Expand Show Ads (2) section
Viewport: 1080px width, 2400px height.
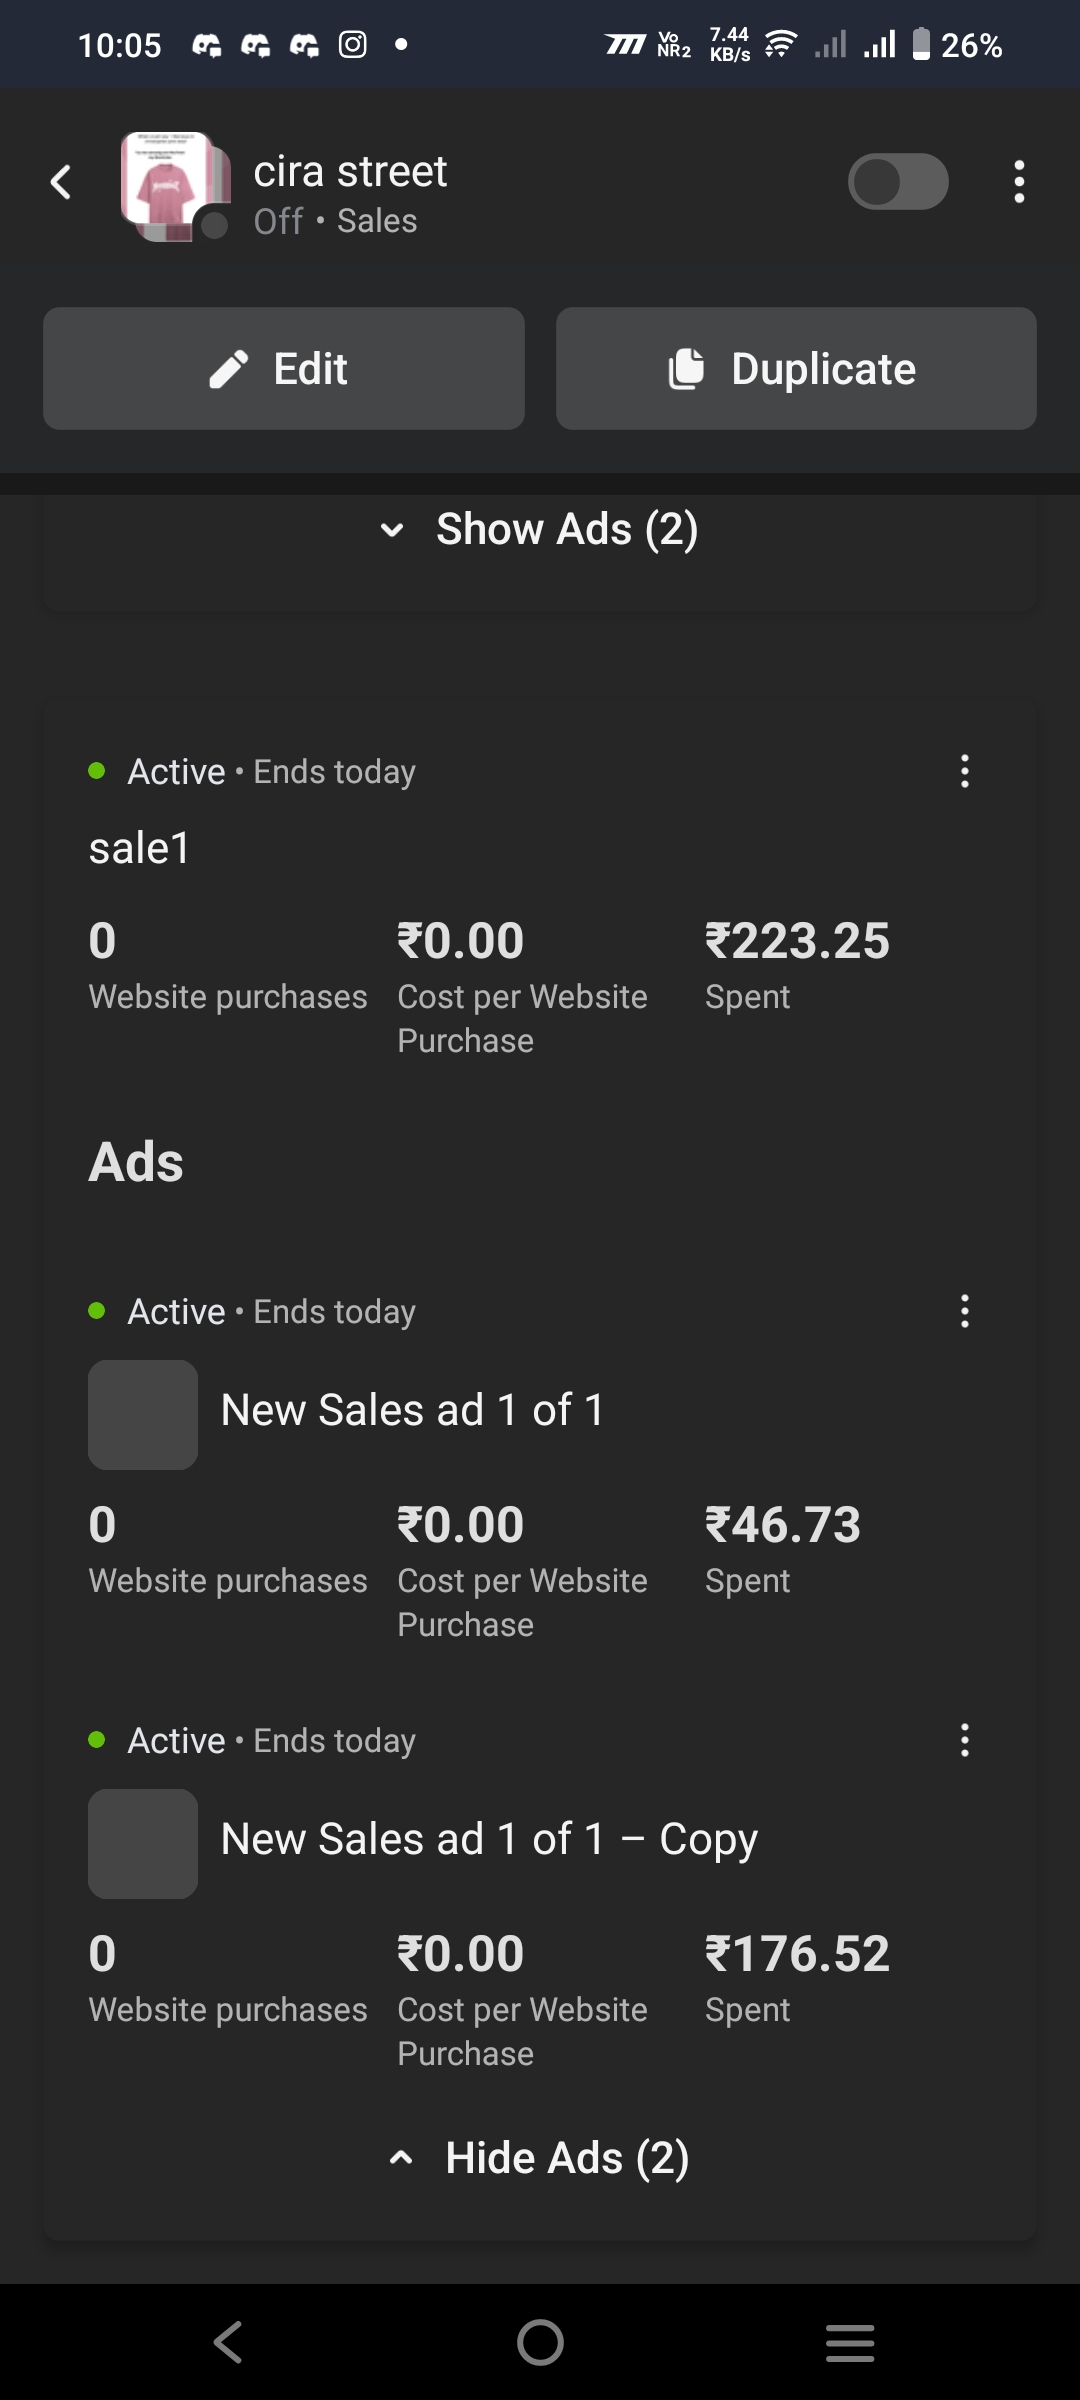pos(540,529)
